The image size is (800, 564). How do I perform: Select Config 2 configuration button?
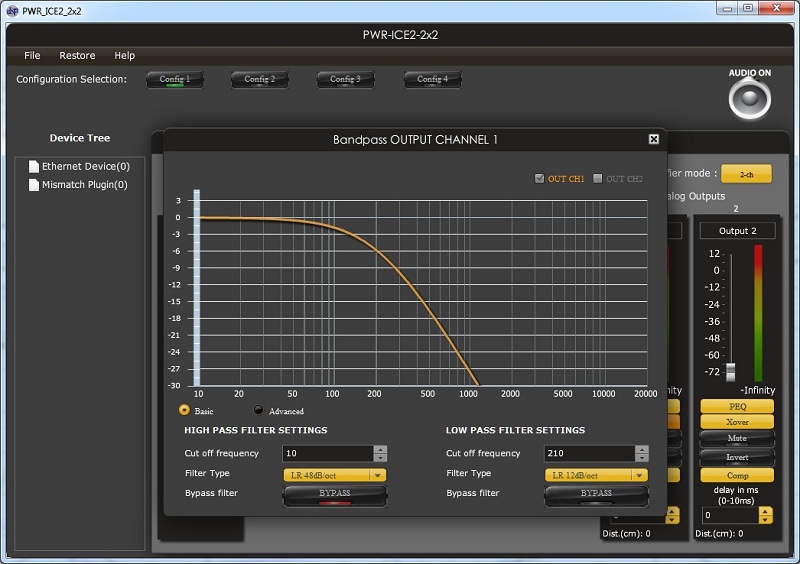pyautogui.click(x=260, y=80)
